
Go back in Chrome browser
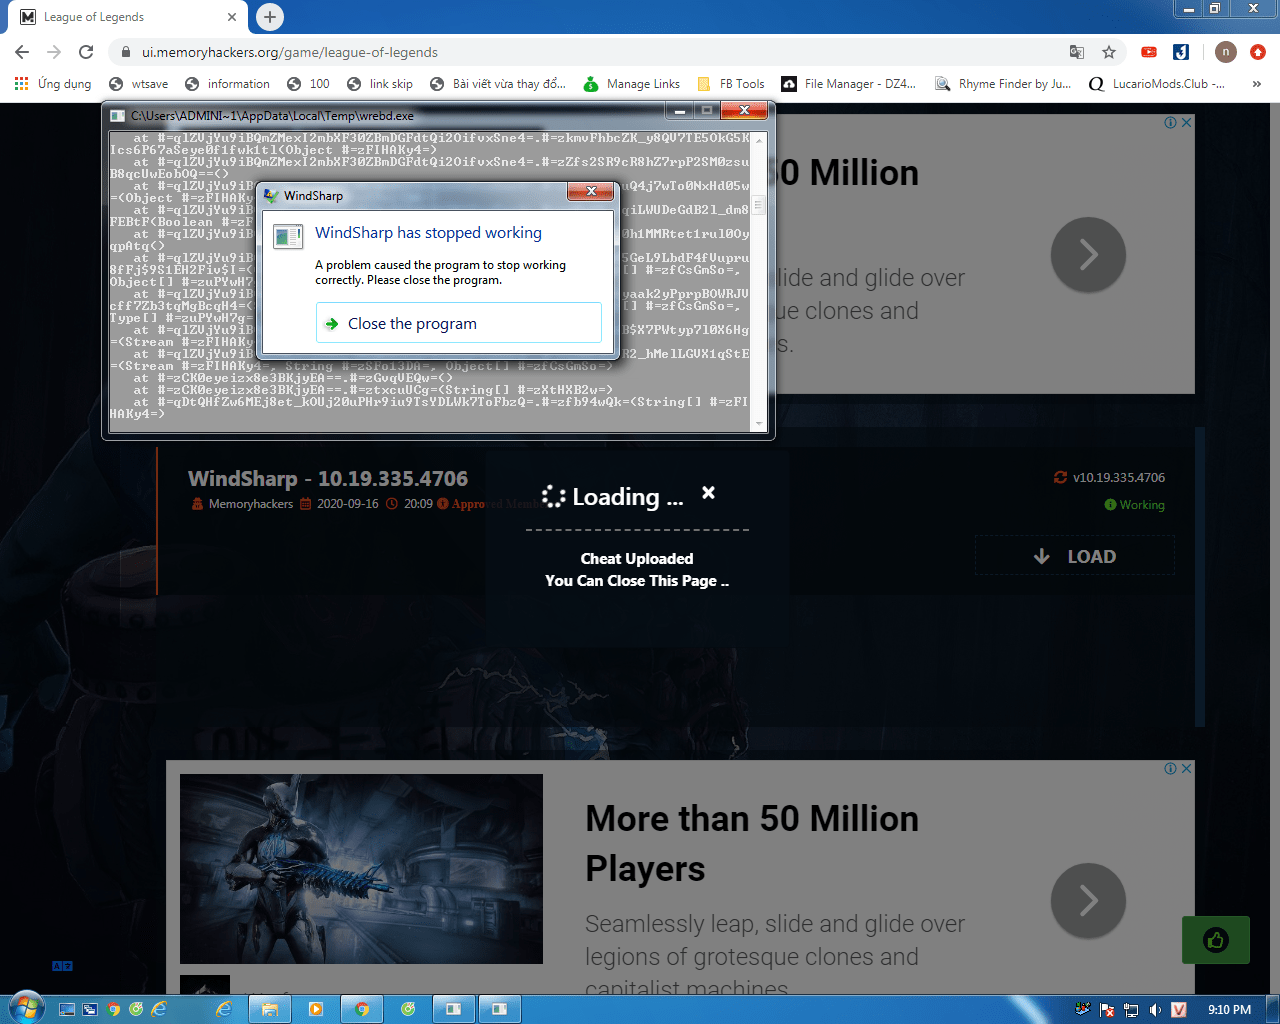(22, 52)
